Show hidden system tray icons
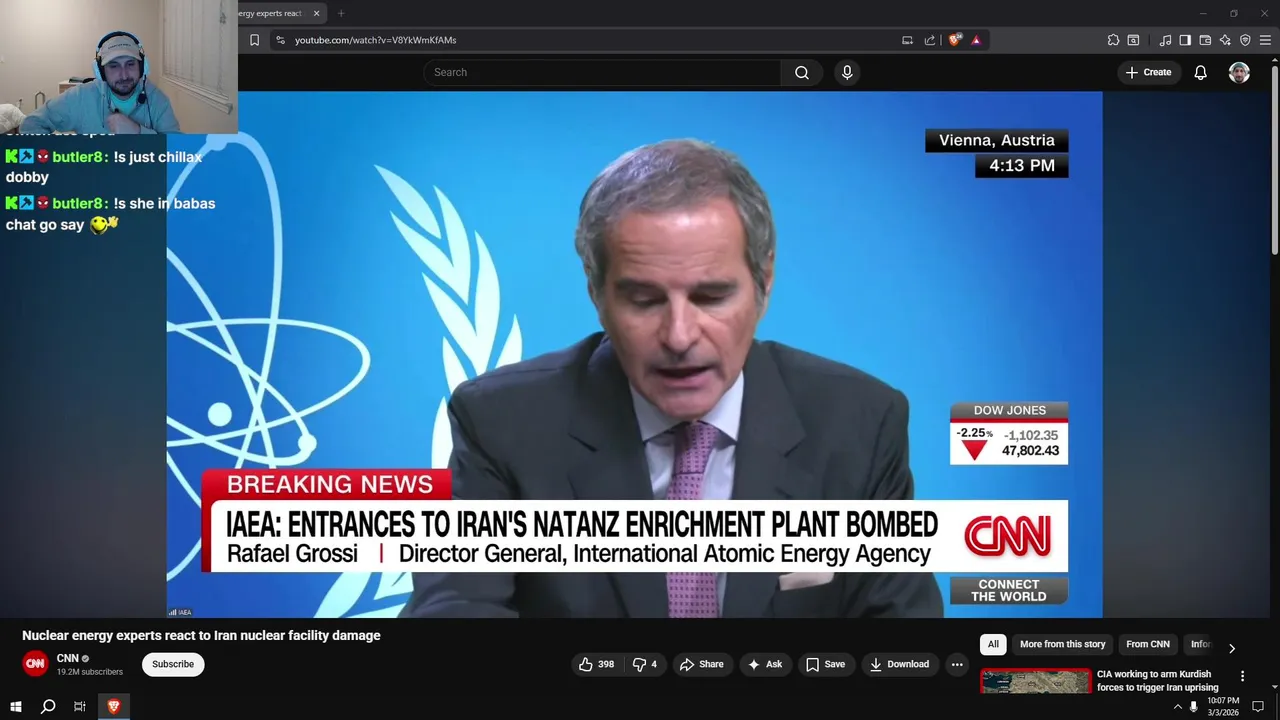 click(x=1177, y=707)
